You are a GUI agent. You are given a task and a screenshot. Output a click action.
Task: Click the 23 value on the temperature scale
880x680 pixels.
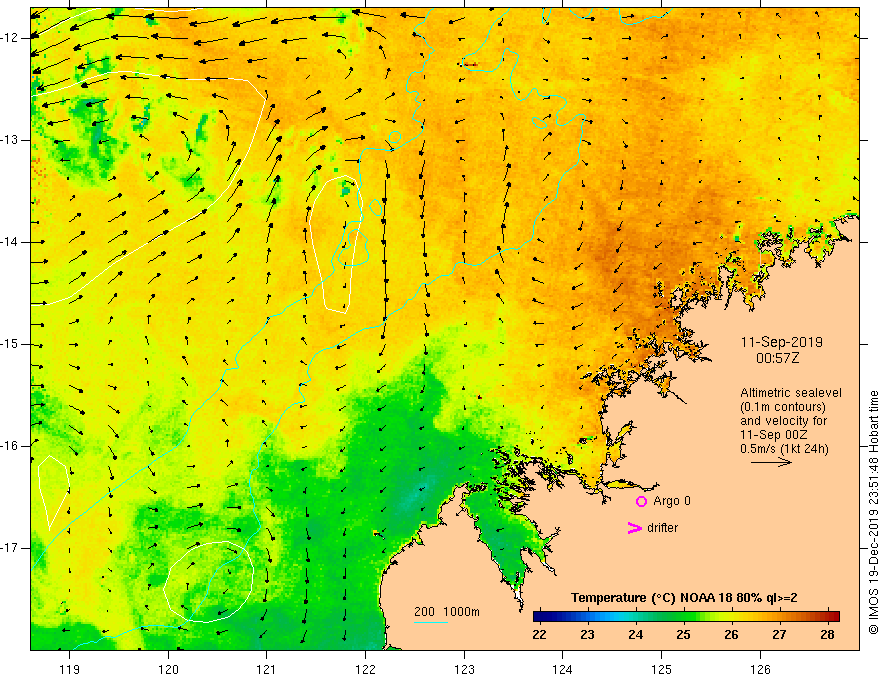click(x=588, y=635)
